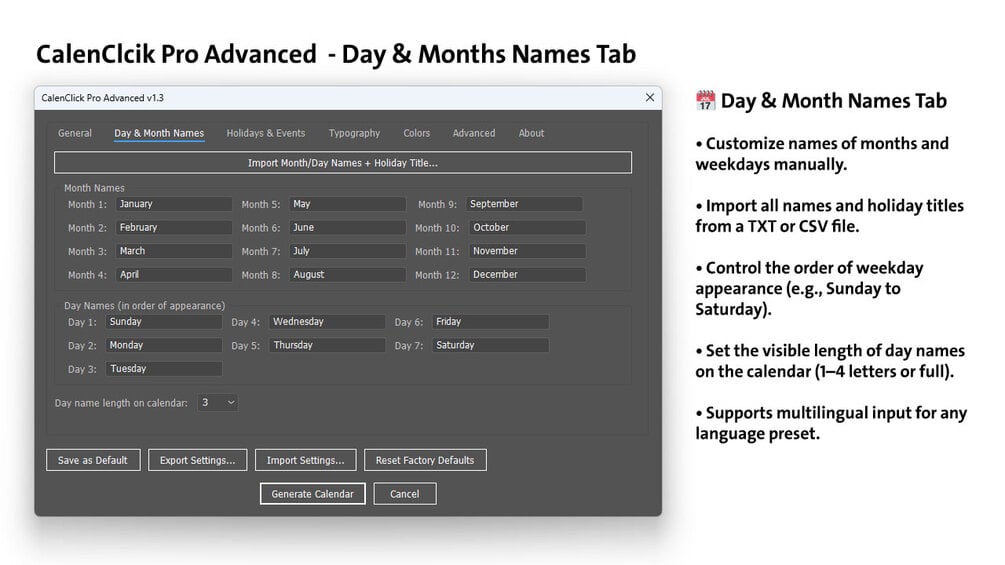
Task: Select the Day & Month Names tab
Action: point(159,133)
